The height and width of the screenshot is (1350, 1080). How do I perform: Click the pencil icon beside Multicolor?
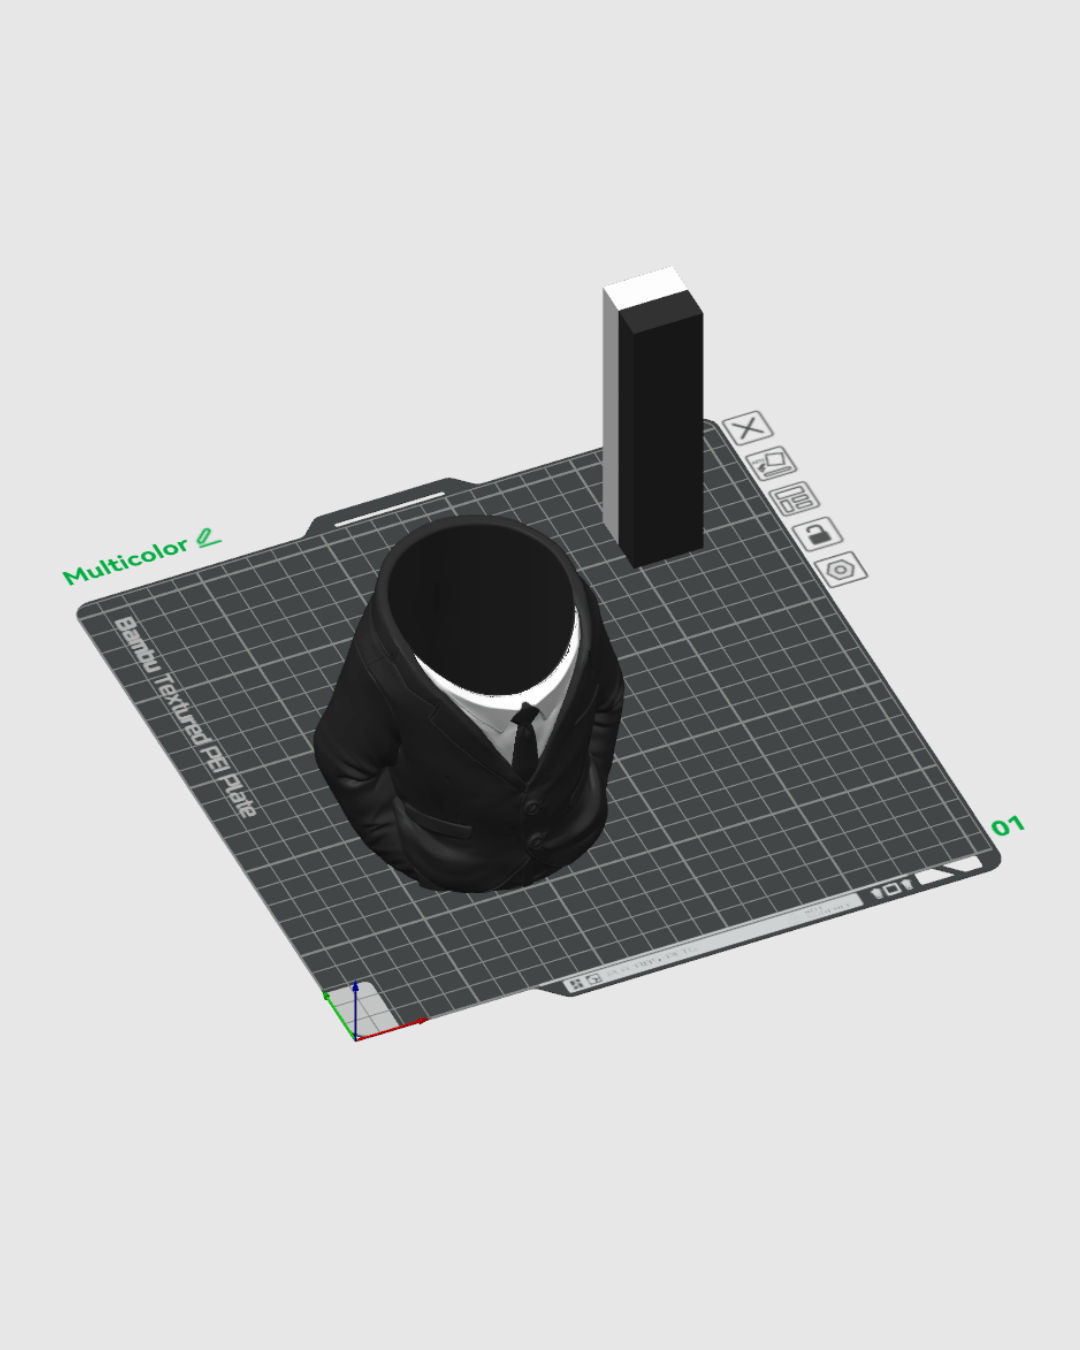pos(208,538)
